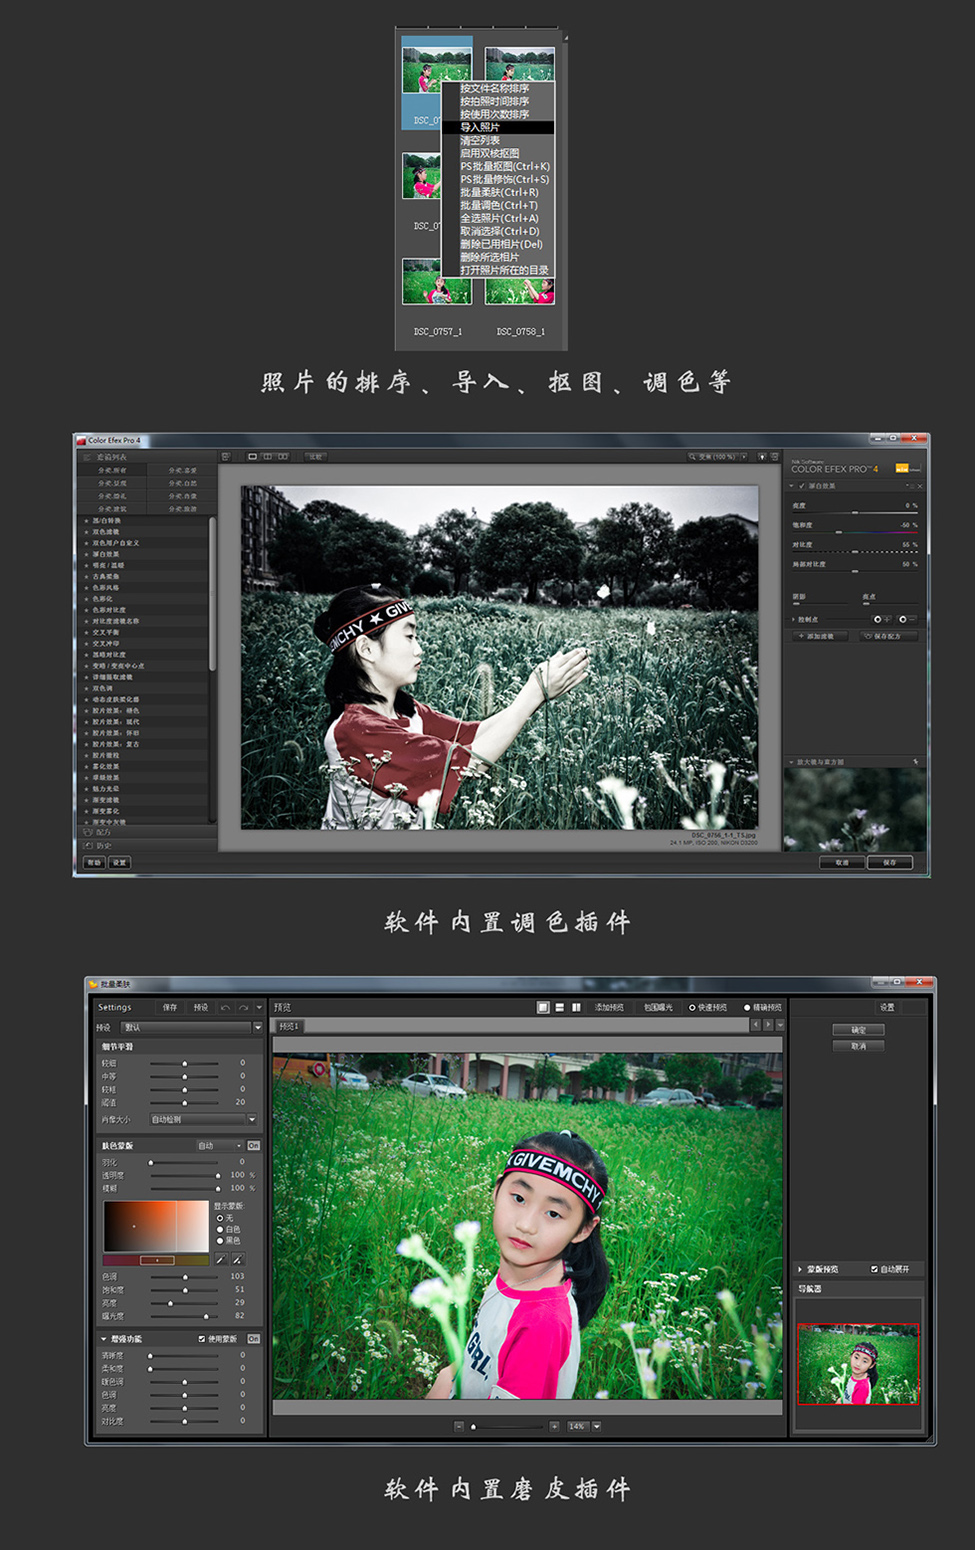This screenshot has height=1550, width=975.
Task: Click 保存配方 (save recipe) button
Action: click(x=887, y=636)
